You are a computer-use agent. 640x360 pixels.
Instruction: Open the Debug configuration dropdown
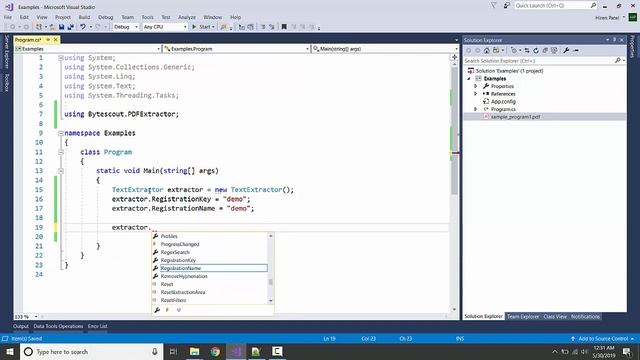pyautogui.click(x=126, y=27)
